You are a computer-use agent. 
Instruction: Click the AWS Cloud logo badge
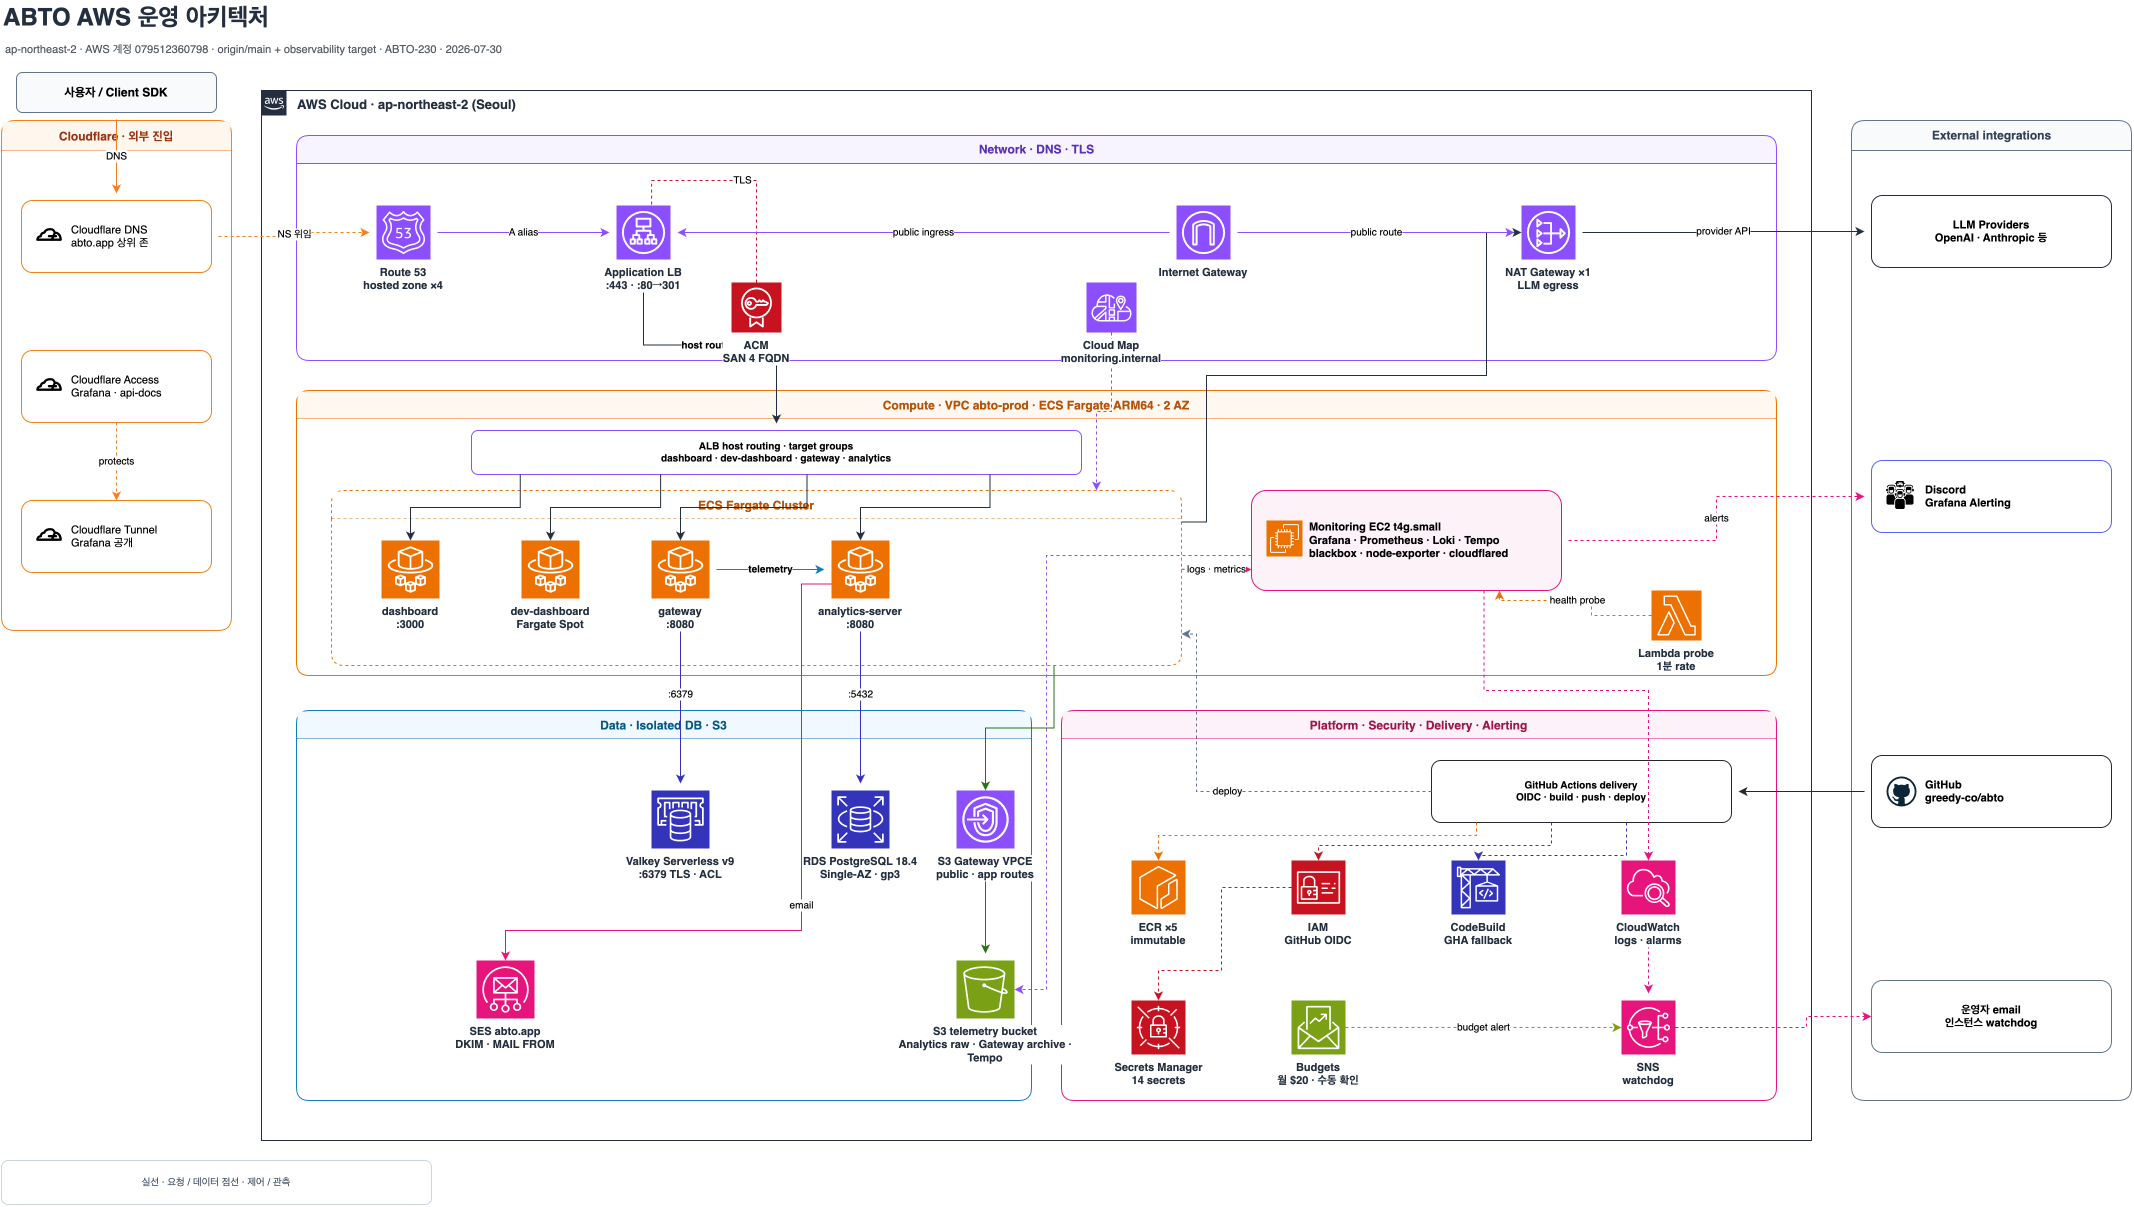pyautogui.click(x=274, y=103)
